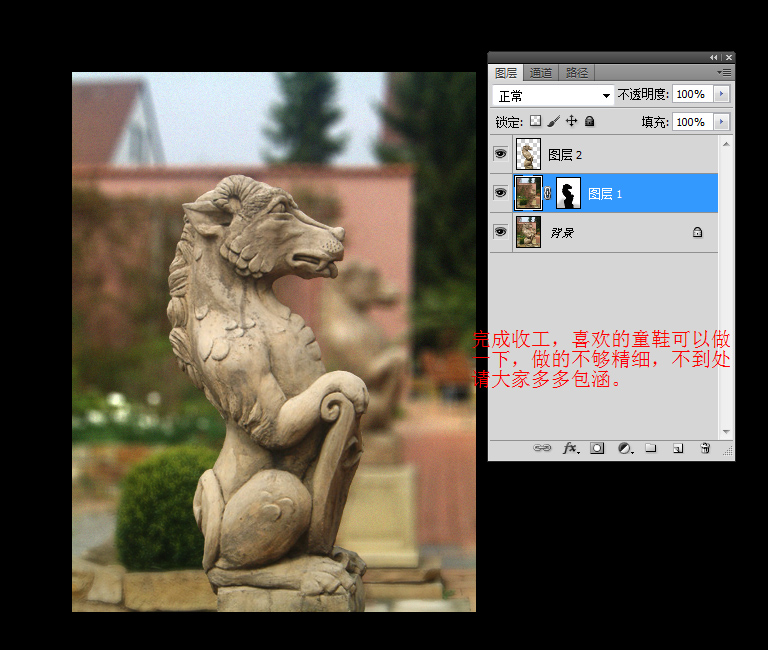The image size is (768, 650).
Task: Select the 背景 layer name
Action: point(562,232)
